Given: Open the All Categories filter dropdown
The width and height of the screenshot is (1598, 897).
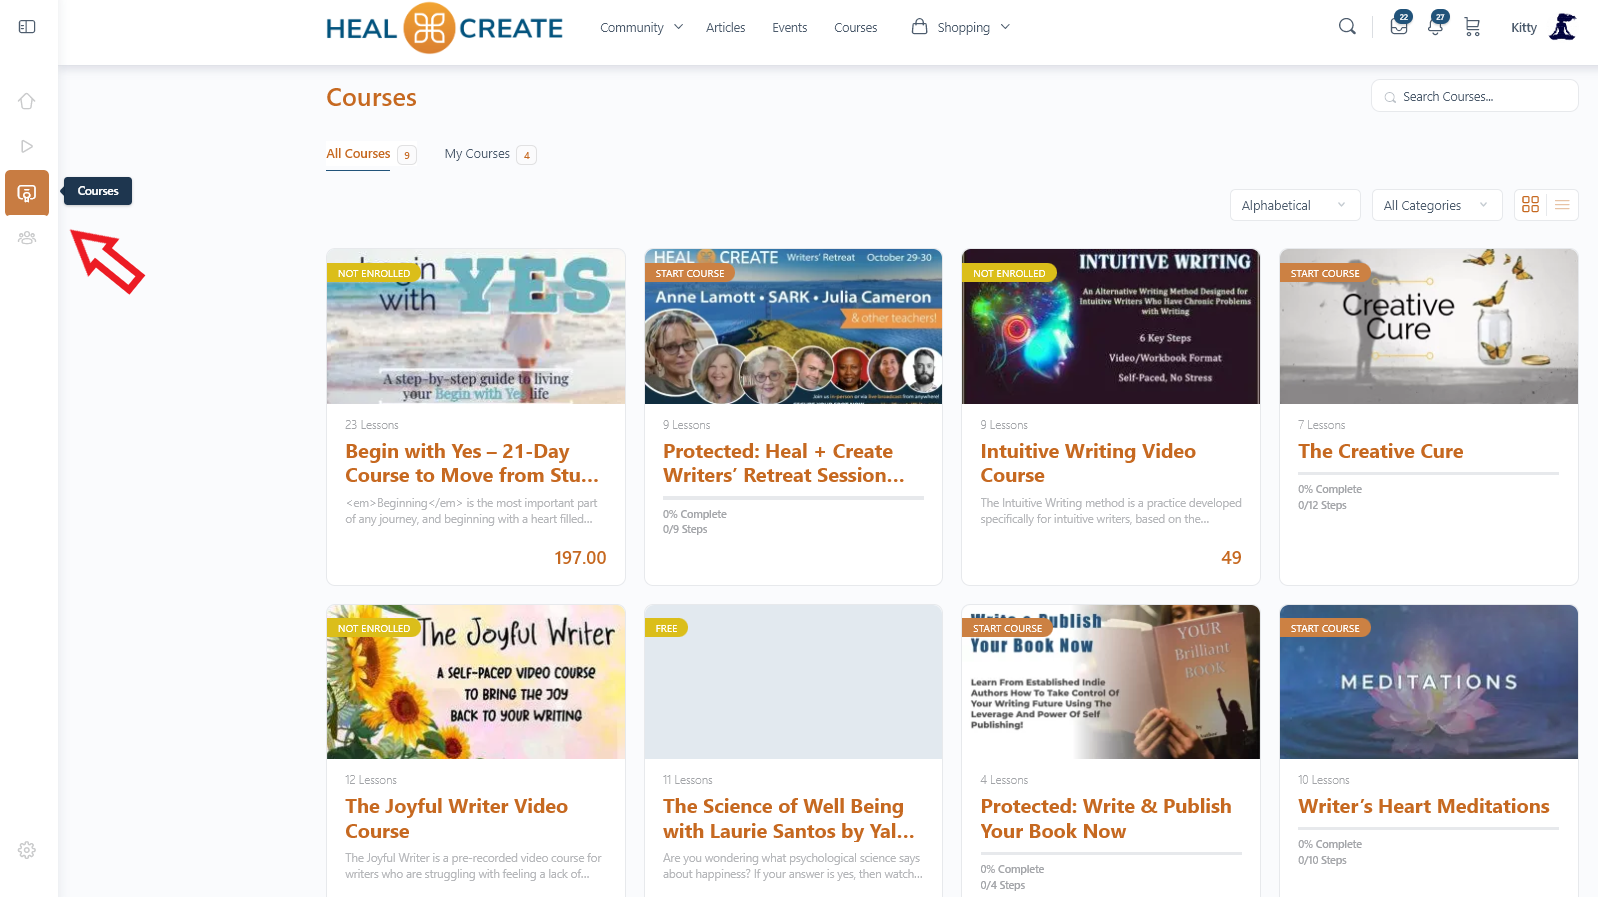Looking at the screenshot, I should click(1437, 205).
